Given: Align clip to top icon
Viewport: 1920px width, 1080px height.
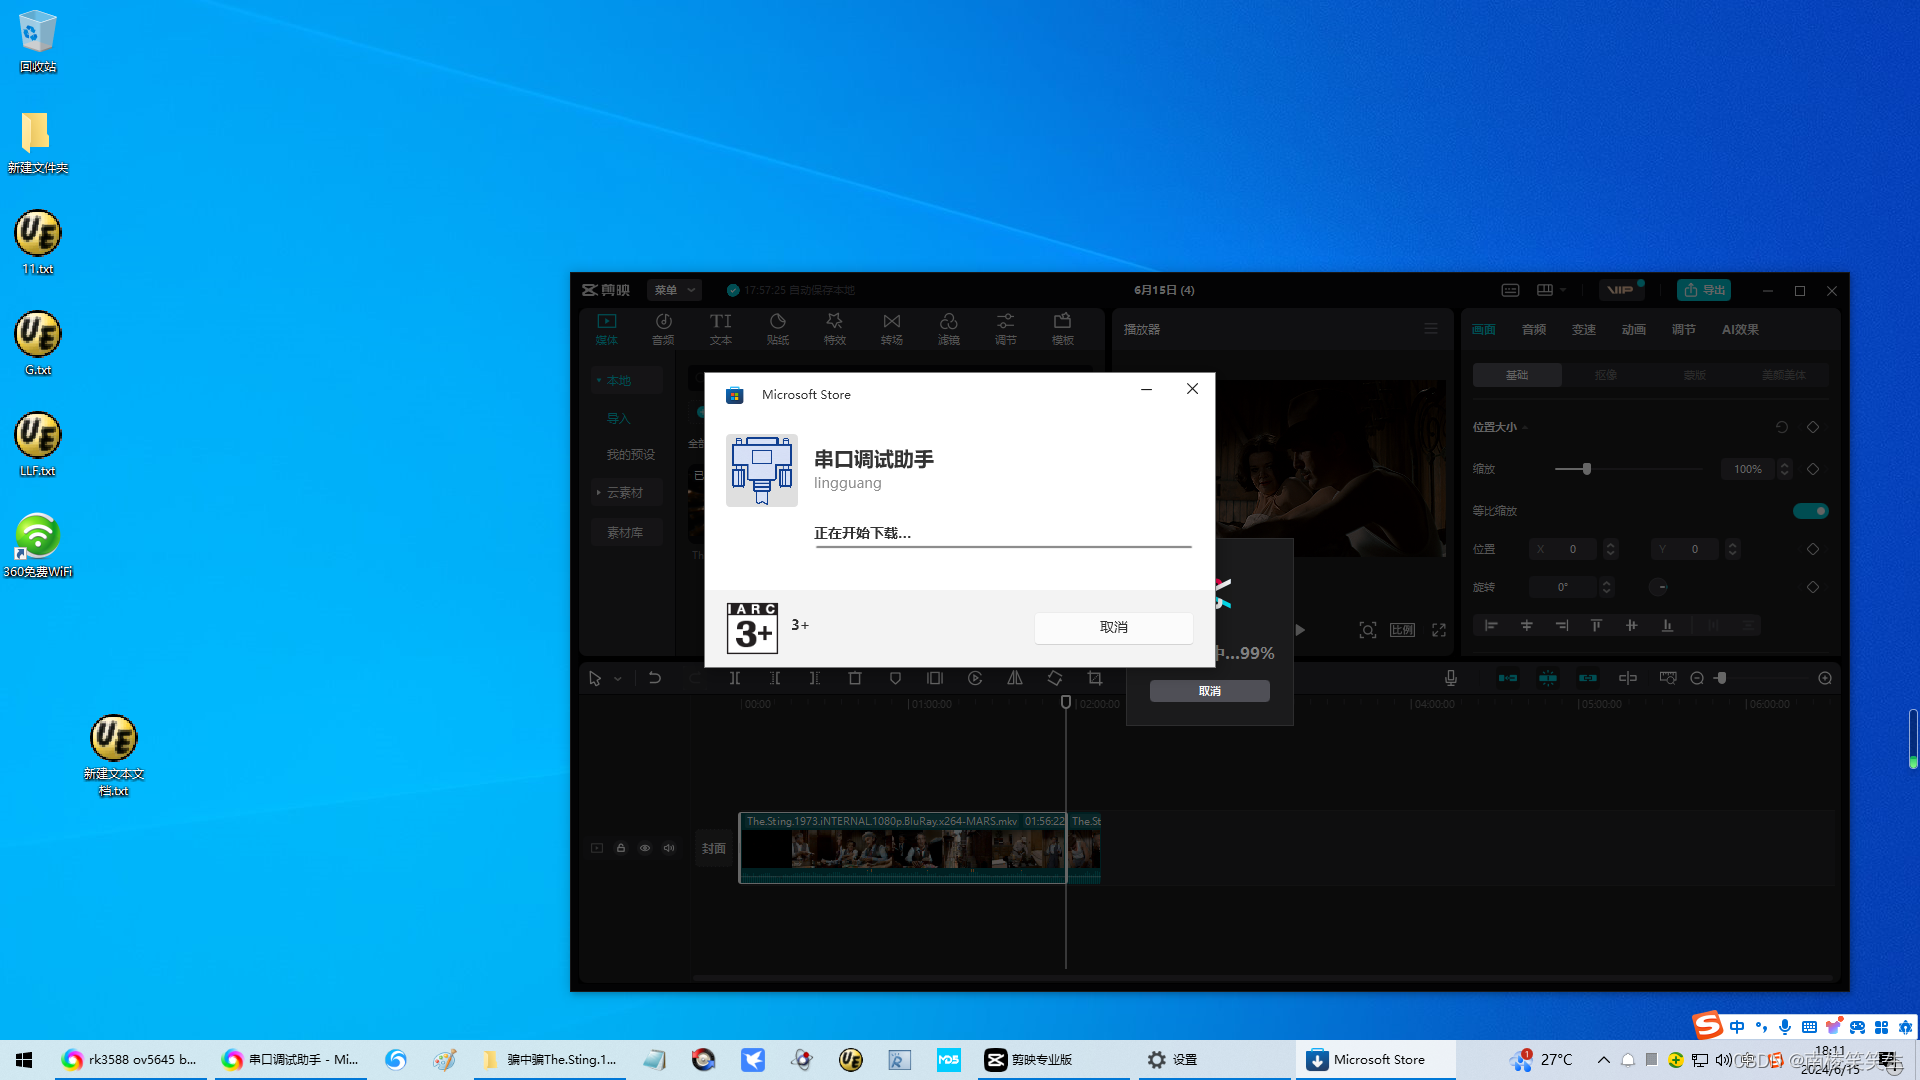Looking at the screenshot, I should tap(1596, 625).
